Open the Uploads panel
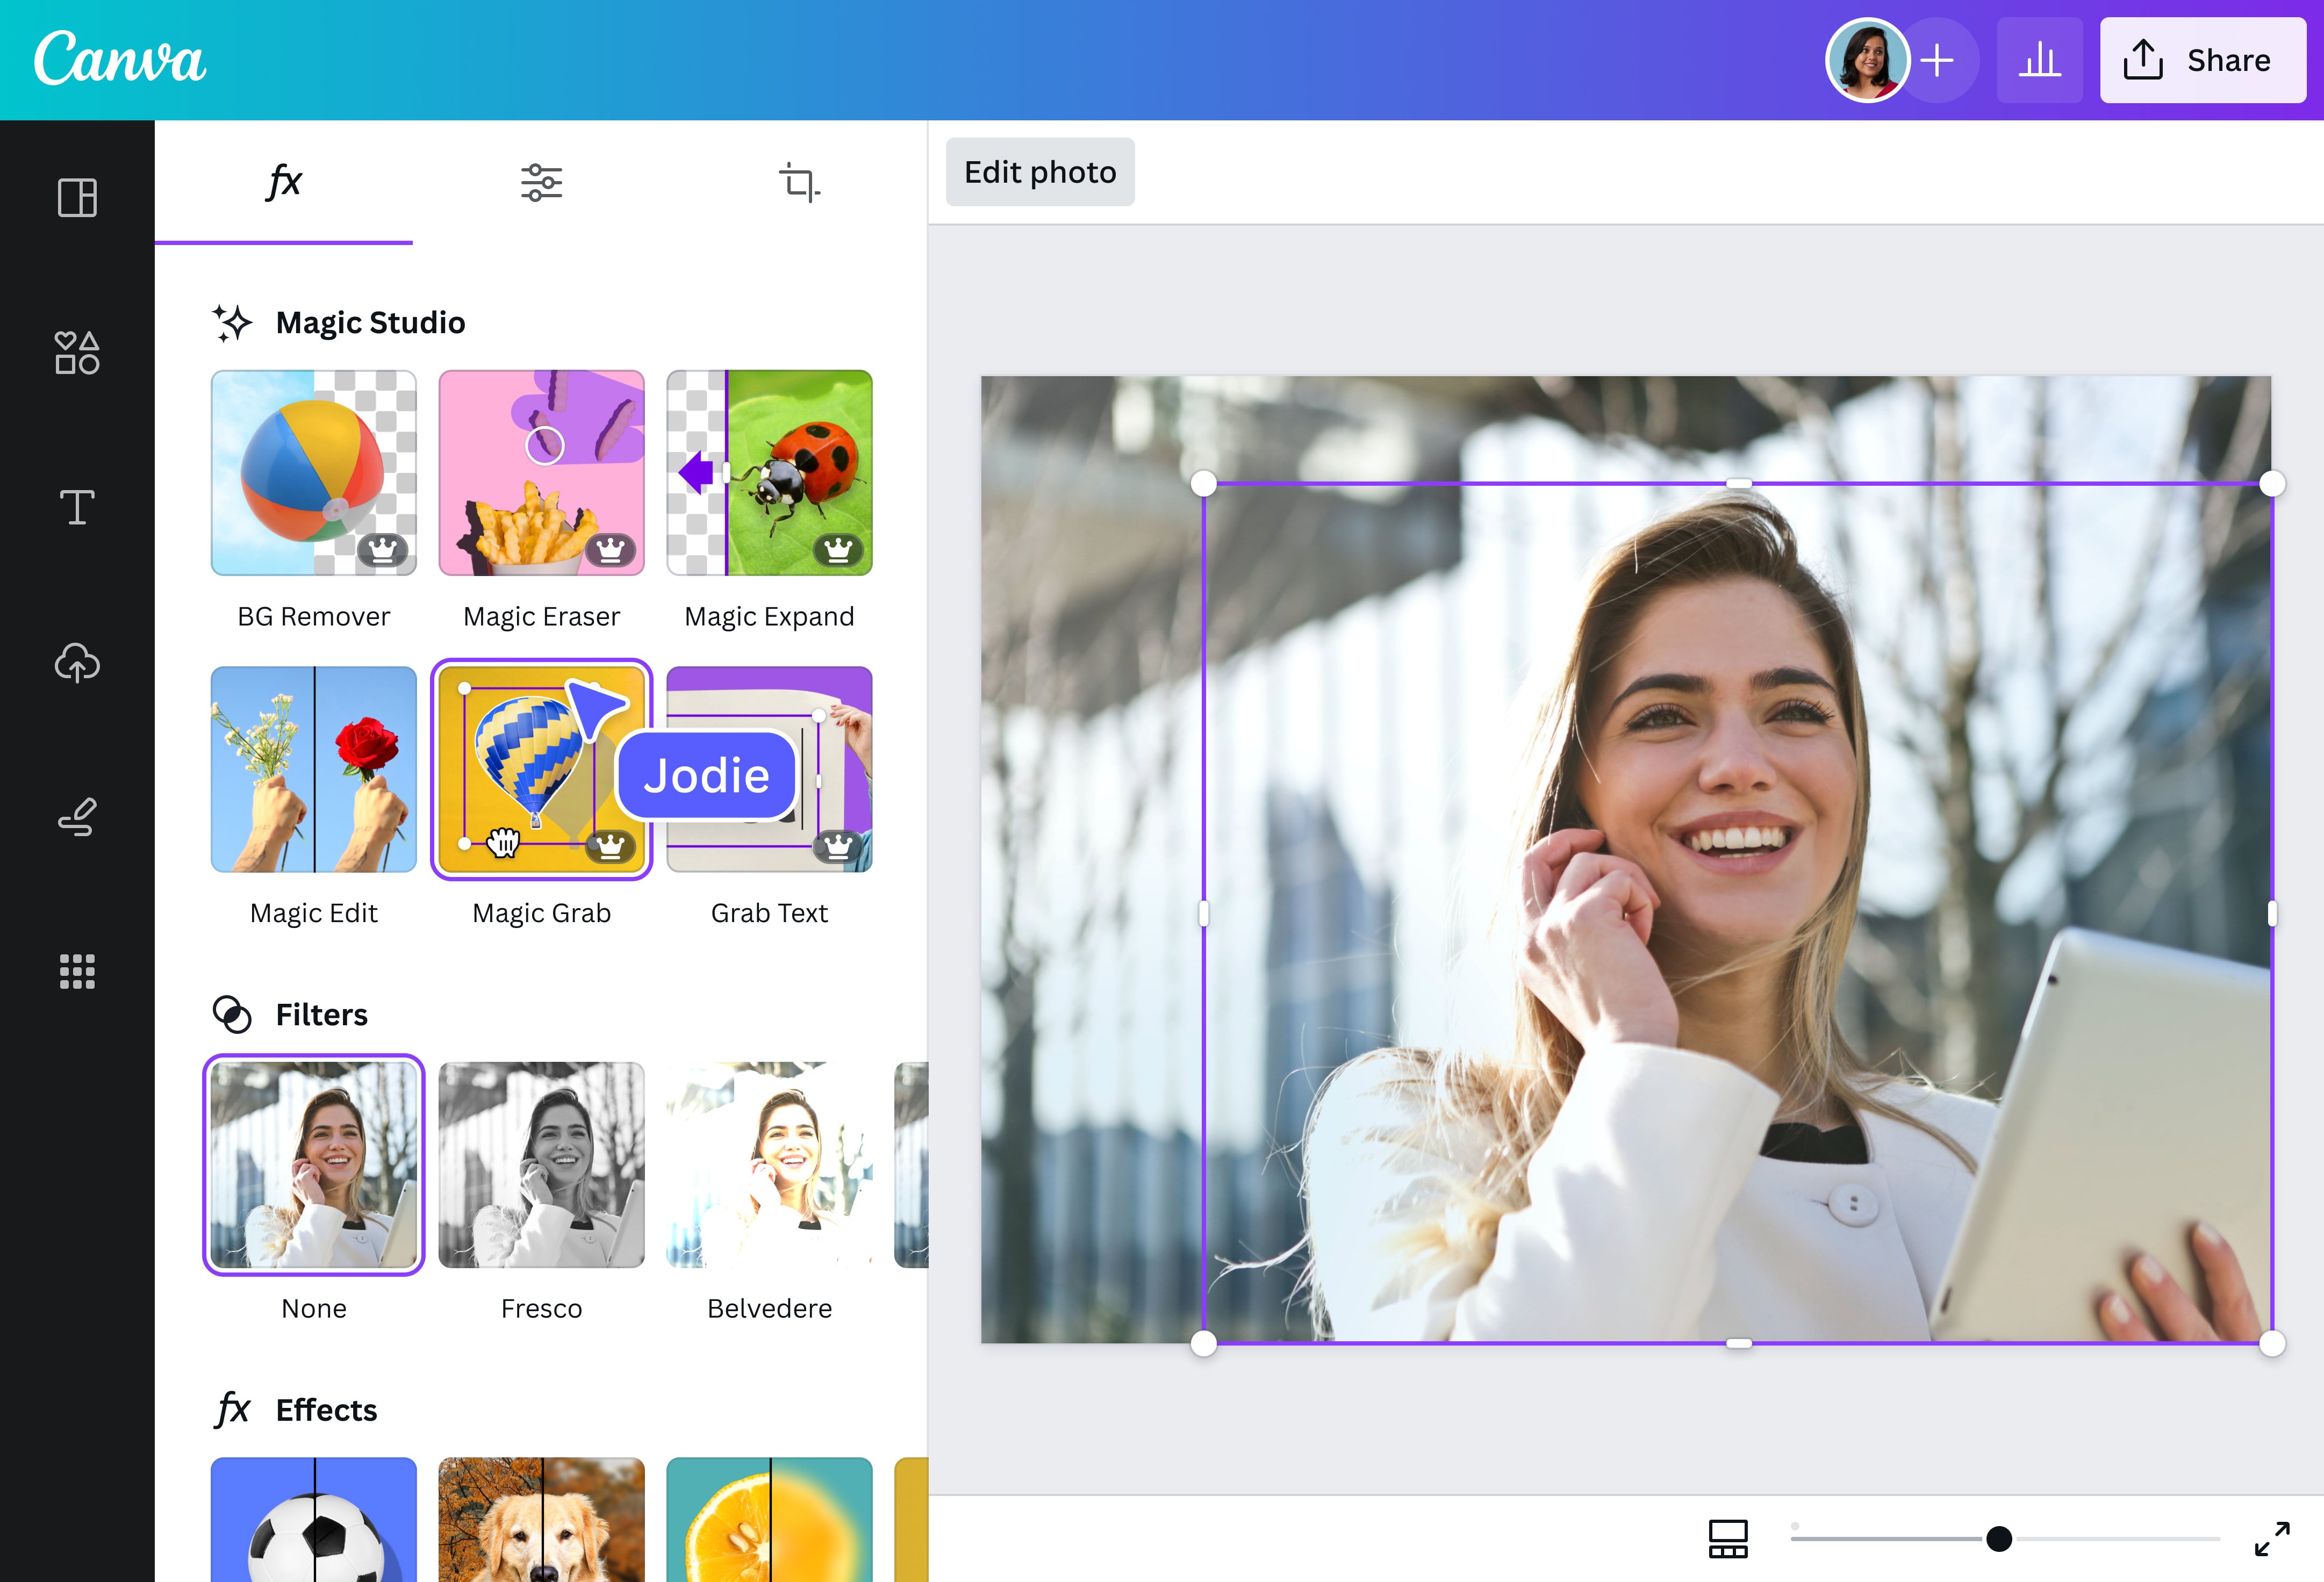 point(76,663)
